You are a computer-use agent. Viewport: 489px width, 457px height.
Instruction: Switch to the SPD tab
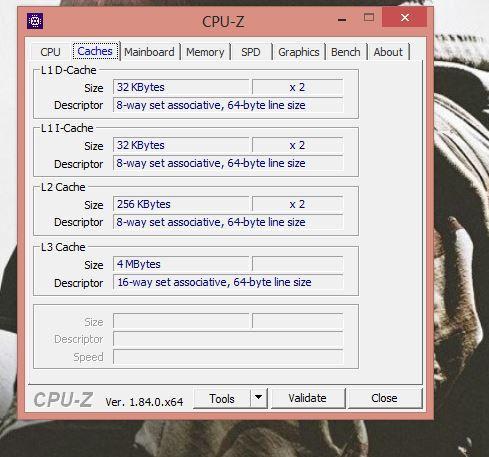click(251, 52)
